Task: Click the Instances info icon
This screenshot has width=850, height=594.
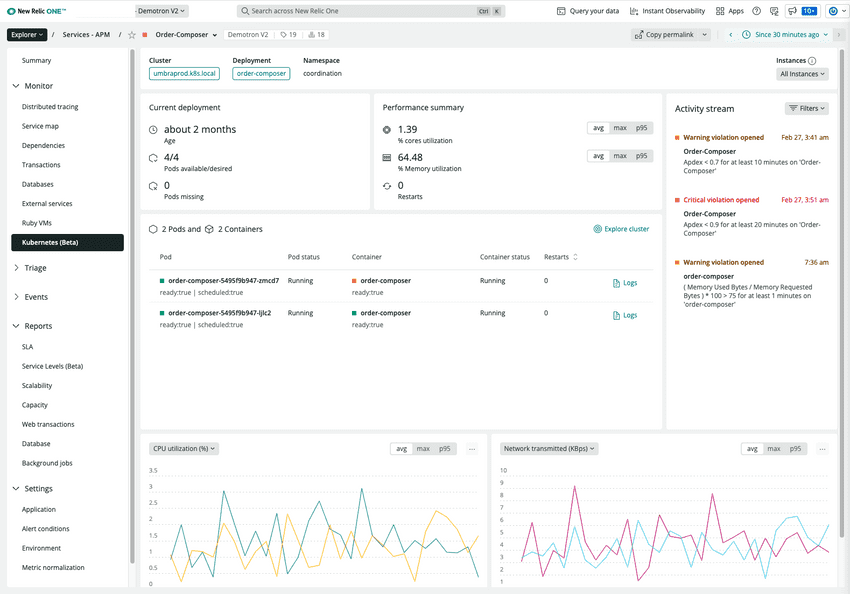Action: pyautogui.click(x=812, y=61)
